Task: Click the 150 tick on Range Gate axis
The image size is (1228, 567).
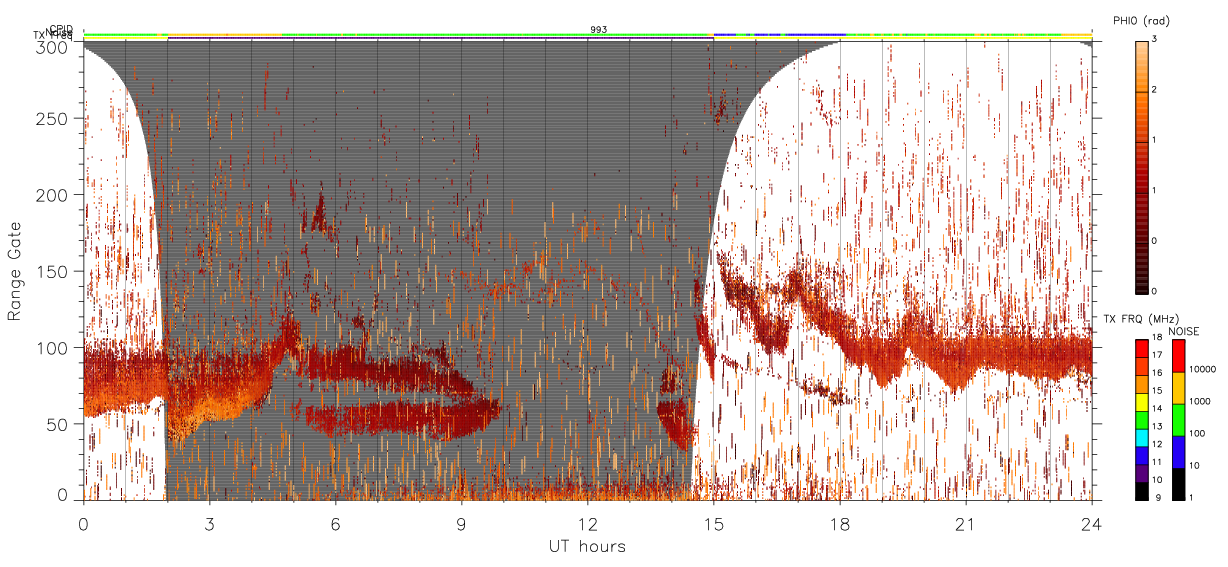Action: point(52,271)
